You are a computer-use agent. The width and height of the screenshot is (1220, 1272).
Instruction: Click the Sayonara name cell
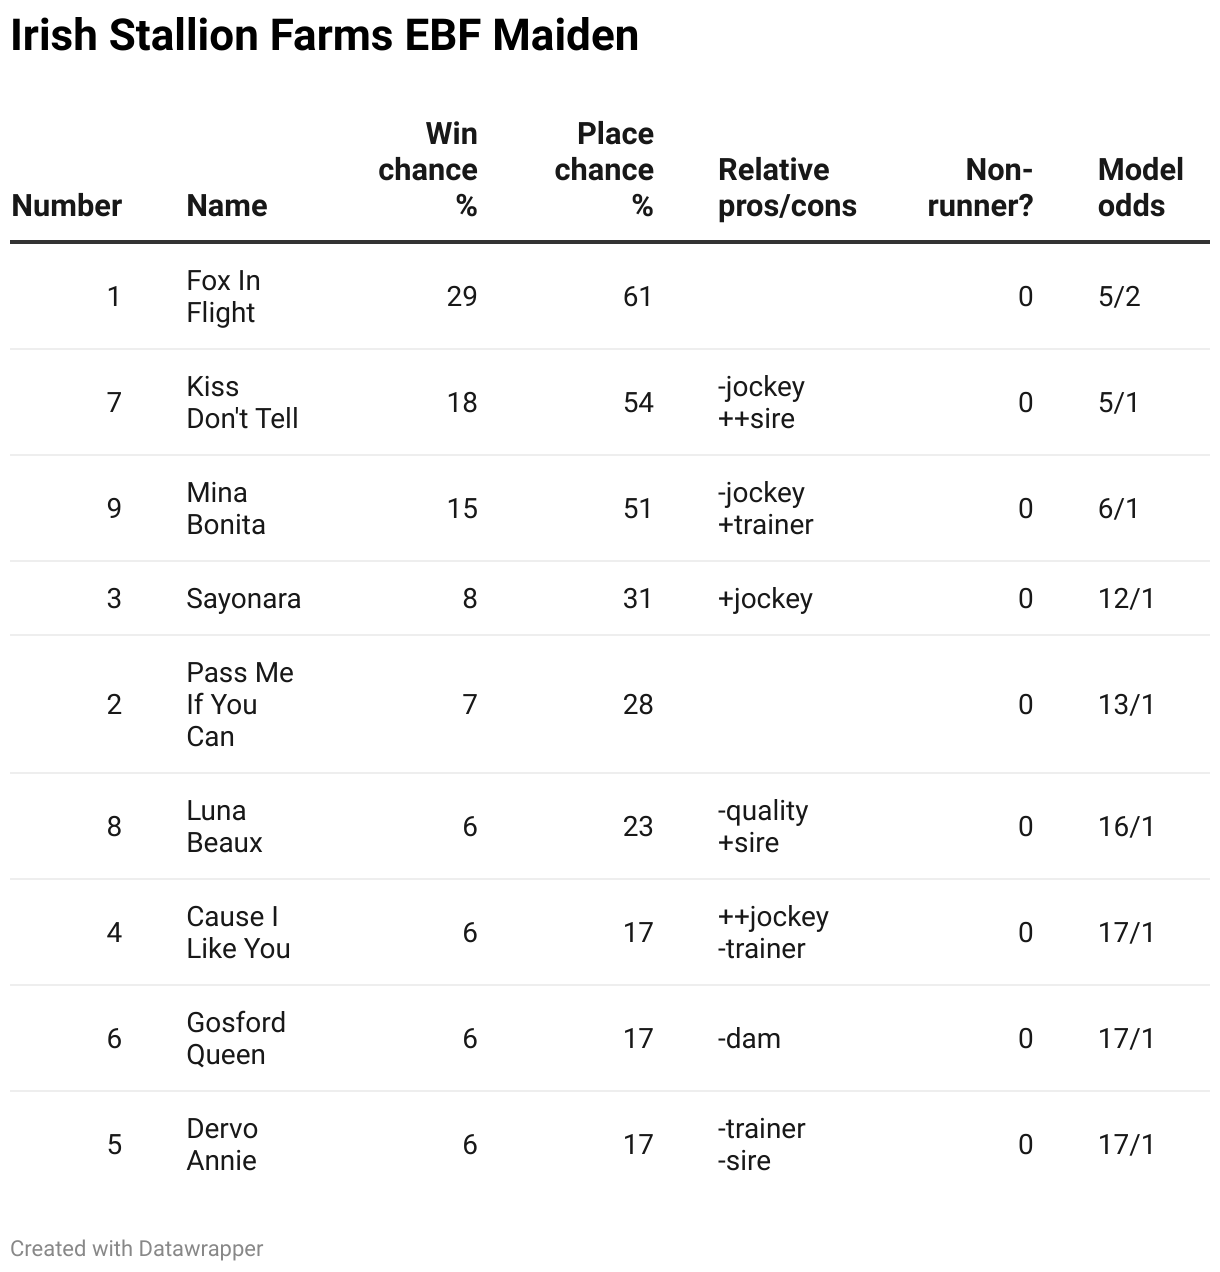coord(243,599)
